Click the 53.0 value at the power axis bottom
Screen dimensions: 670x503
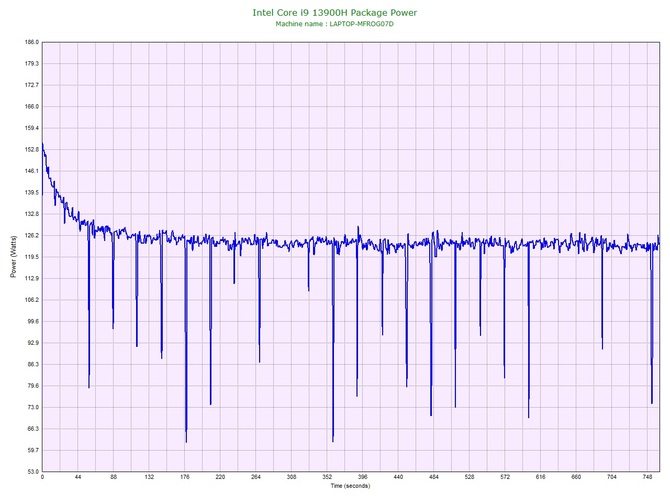33,472
